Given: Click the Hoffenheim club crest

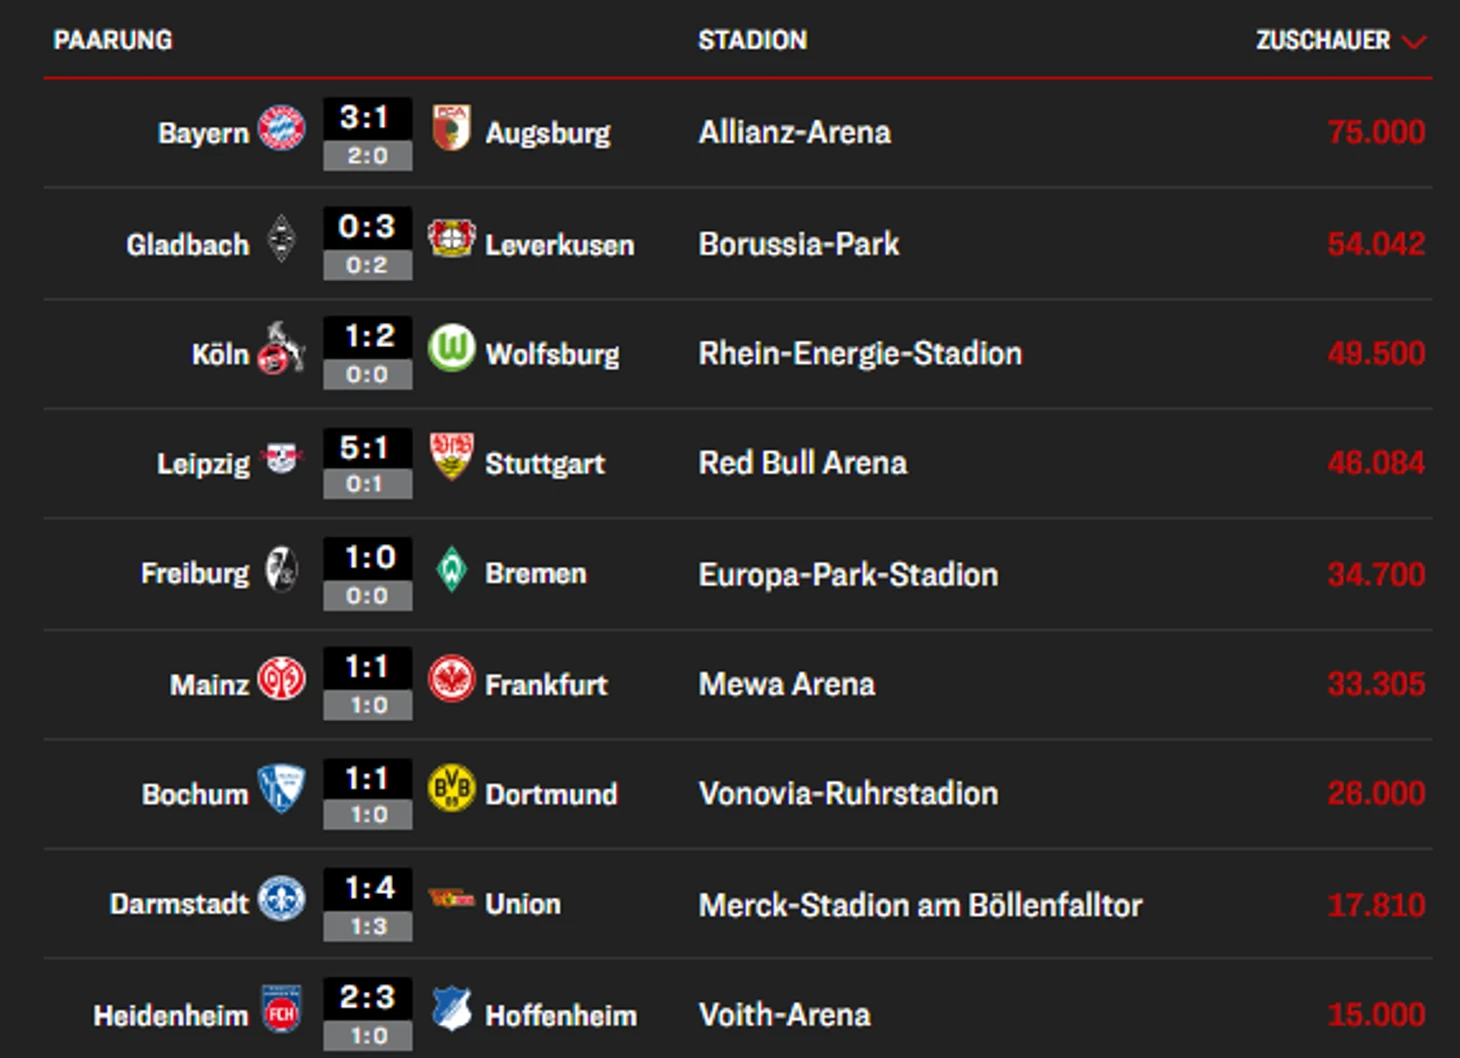Looking at the screenshot, I should tap(451, 1009).
